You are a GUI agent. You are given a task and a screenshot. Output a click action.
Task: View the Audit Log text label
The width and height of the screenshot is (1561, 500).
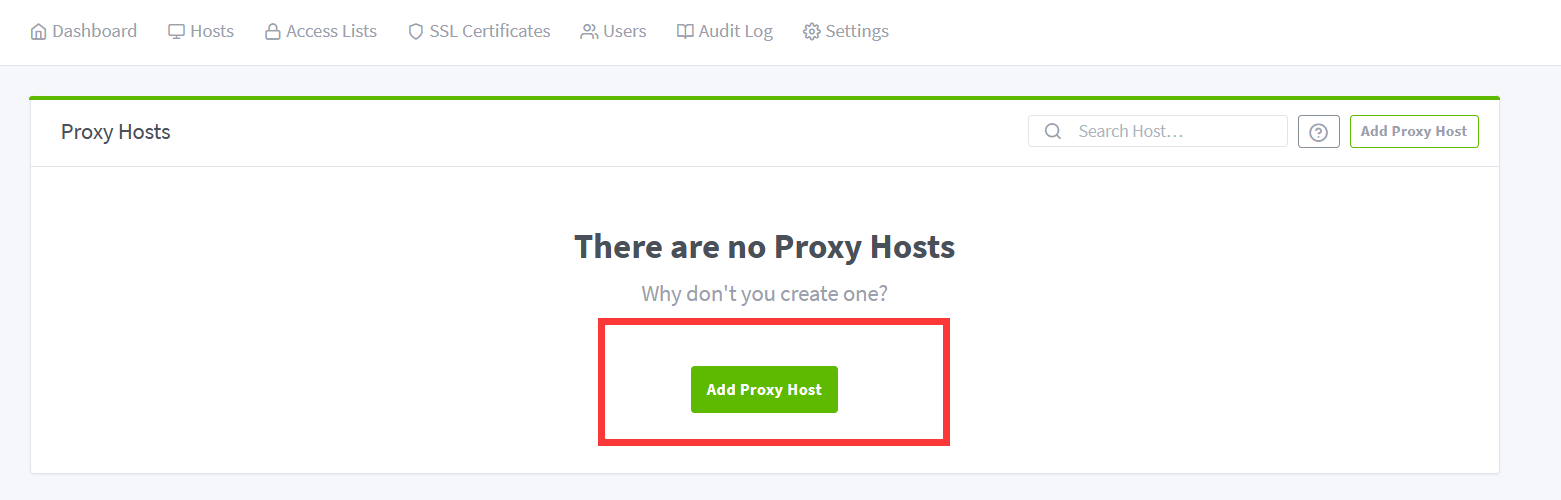point(736,31)
